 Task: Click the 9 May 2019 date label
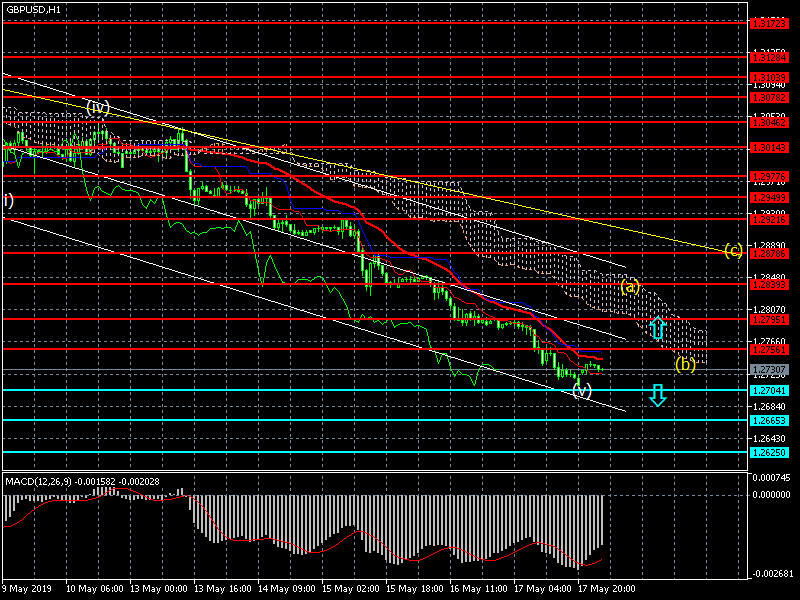click(27, 589)
